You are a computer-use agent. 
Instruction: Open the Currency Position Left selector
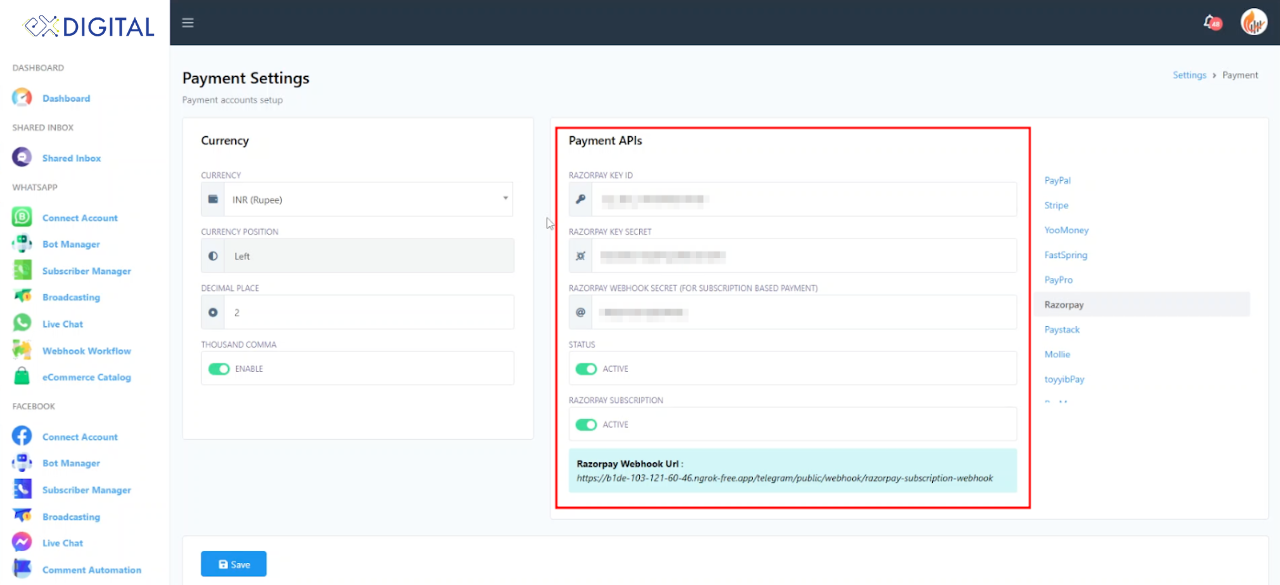point(369,256)
